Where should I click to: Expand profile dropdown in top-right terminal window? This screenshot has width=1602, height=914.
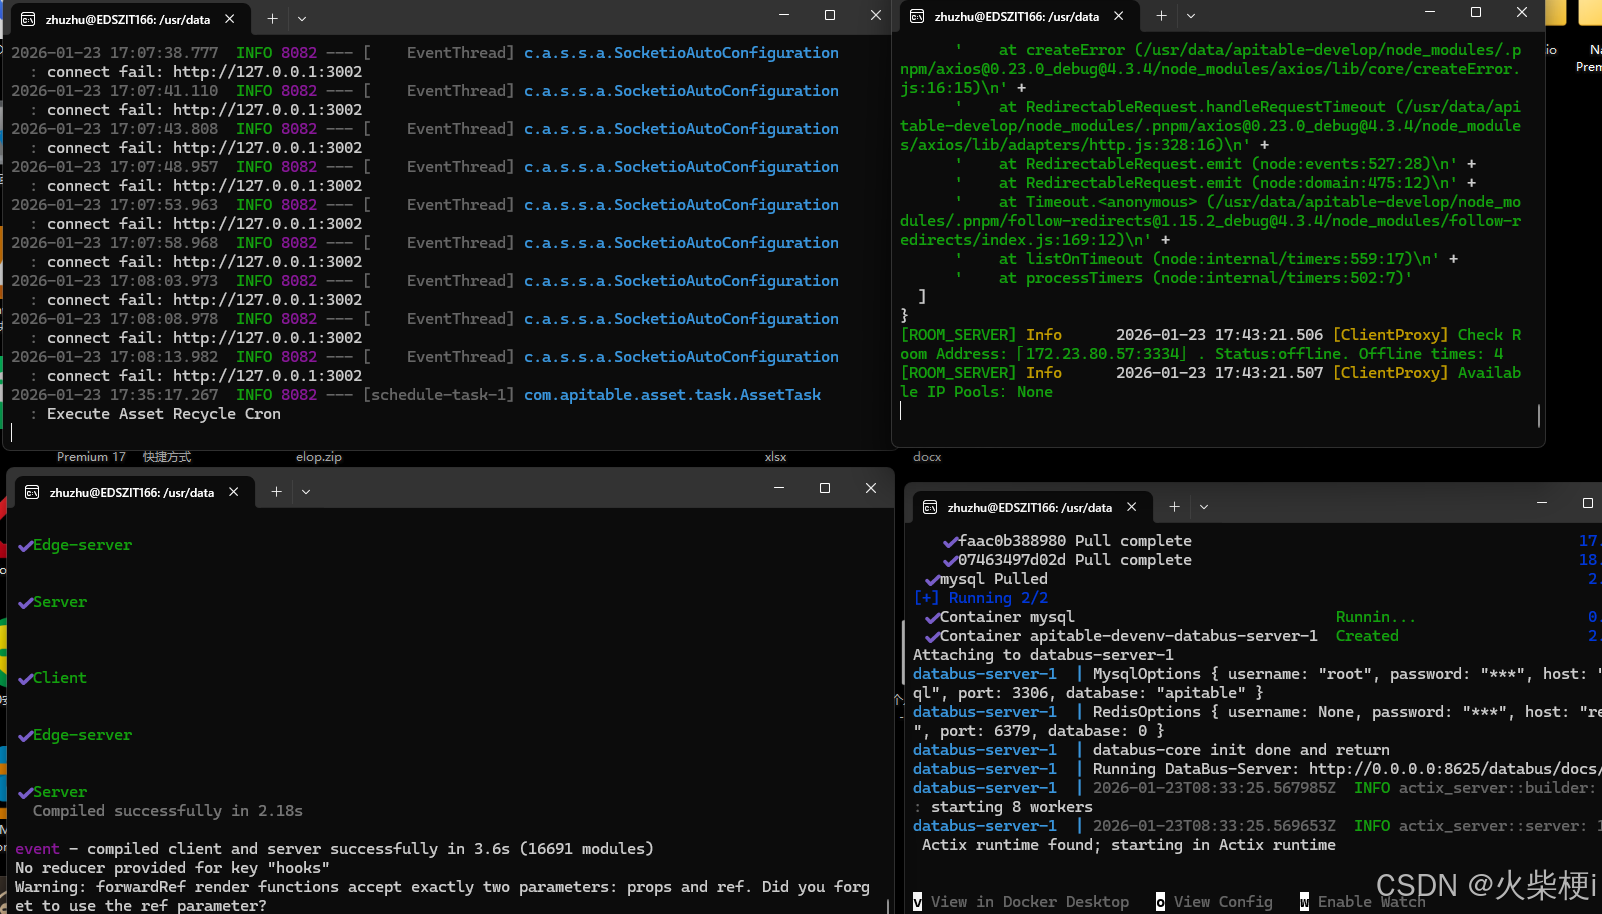pos(1191,16)
